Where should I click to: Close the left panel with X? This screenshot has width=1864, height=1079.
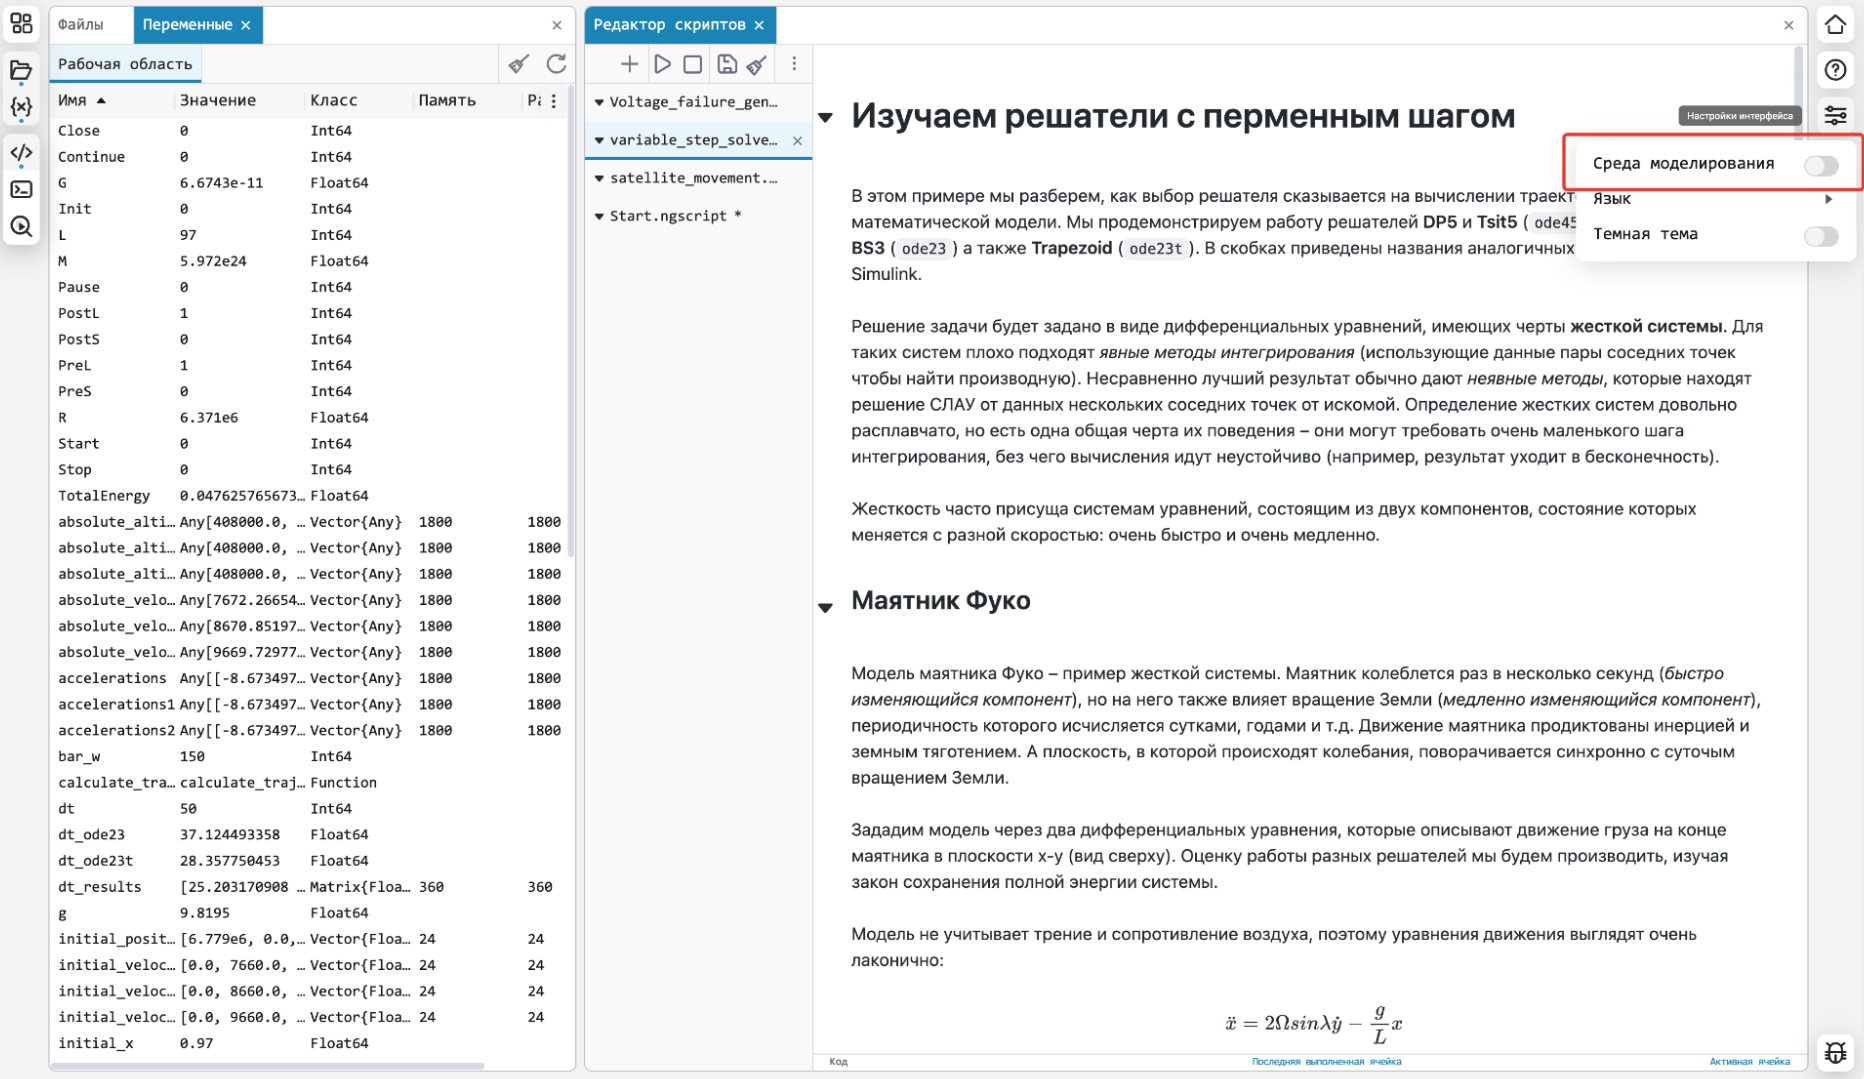pos(557,25)
